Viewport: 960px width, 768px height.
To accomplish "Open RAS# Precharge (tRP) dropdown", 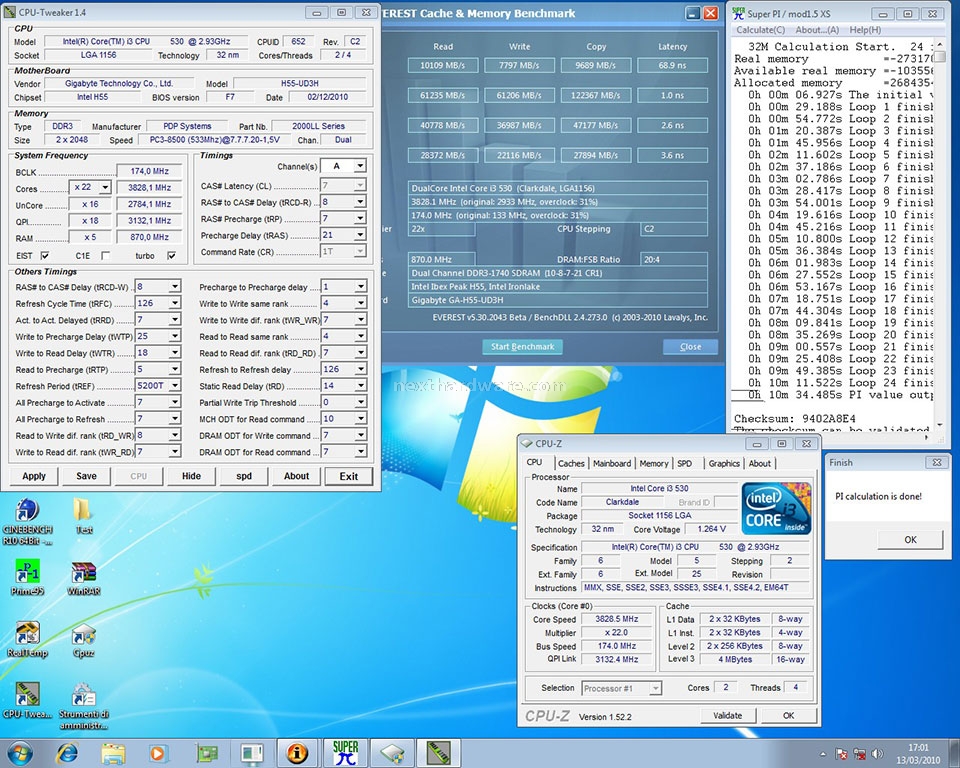I will click(360, 218).
